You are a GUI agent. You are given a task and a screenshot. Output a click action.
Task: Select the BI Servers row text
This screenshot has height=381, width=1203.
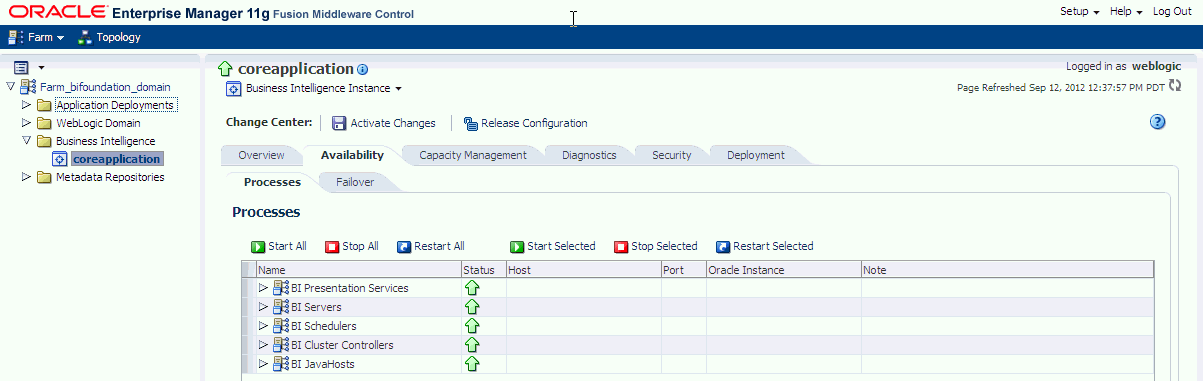tap(316, 307)
